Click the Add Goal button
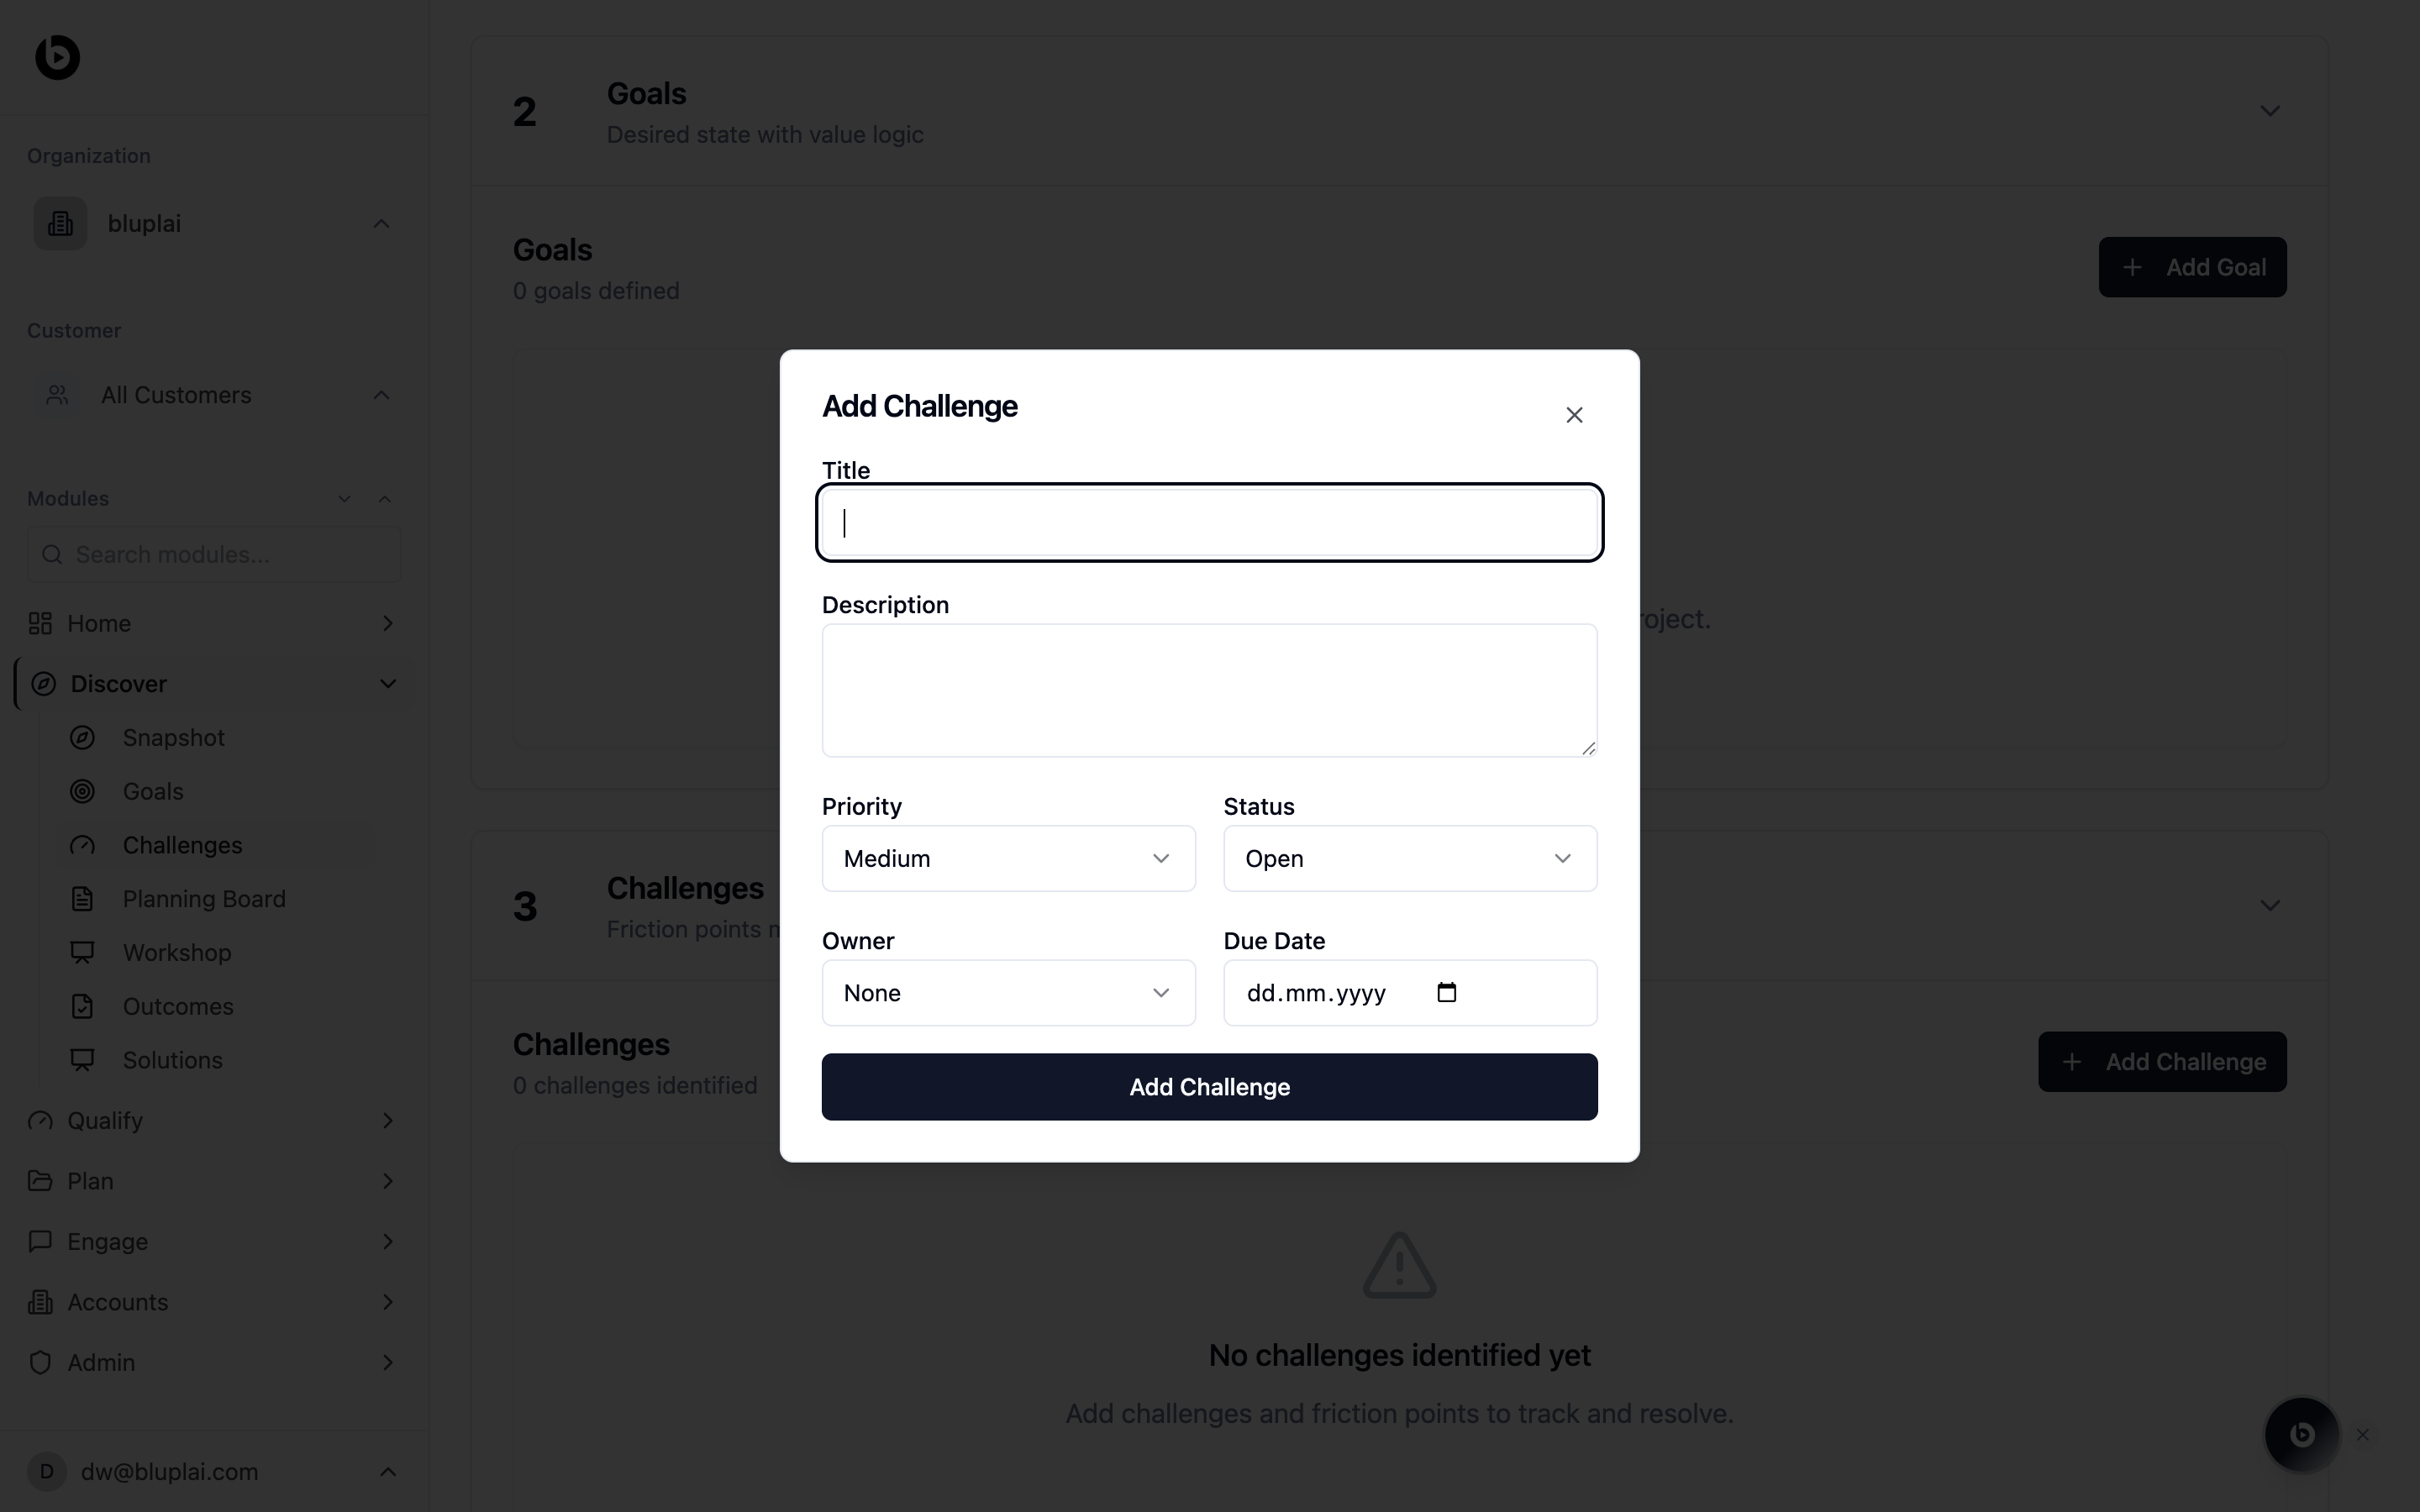 [2192, 267]
